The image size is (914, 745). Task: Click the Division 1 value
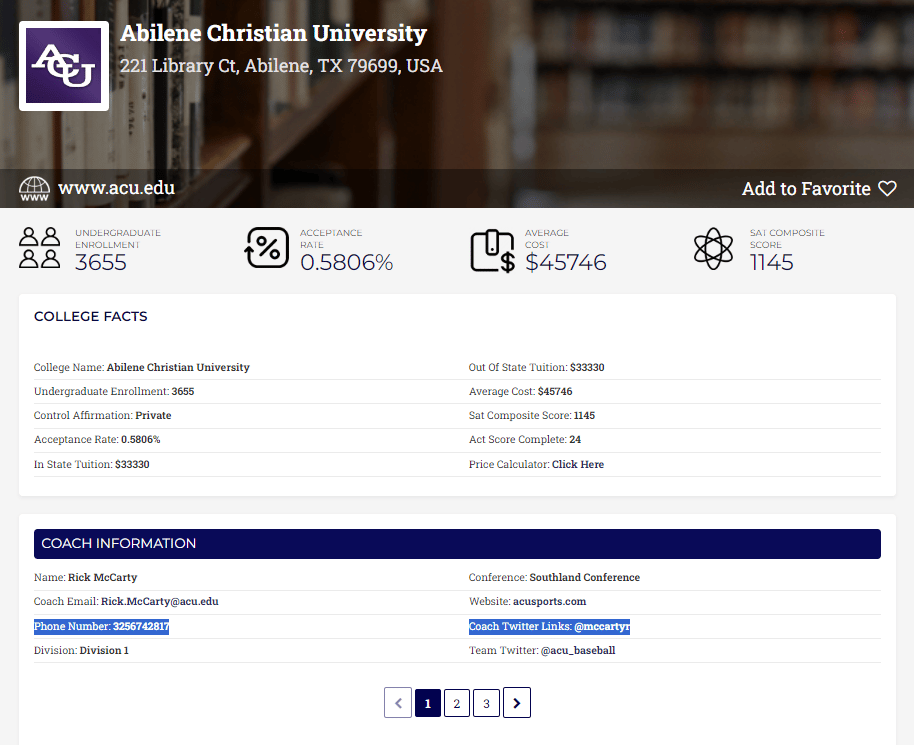(x=104, y=650)
